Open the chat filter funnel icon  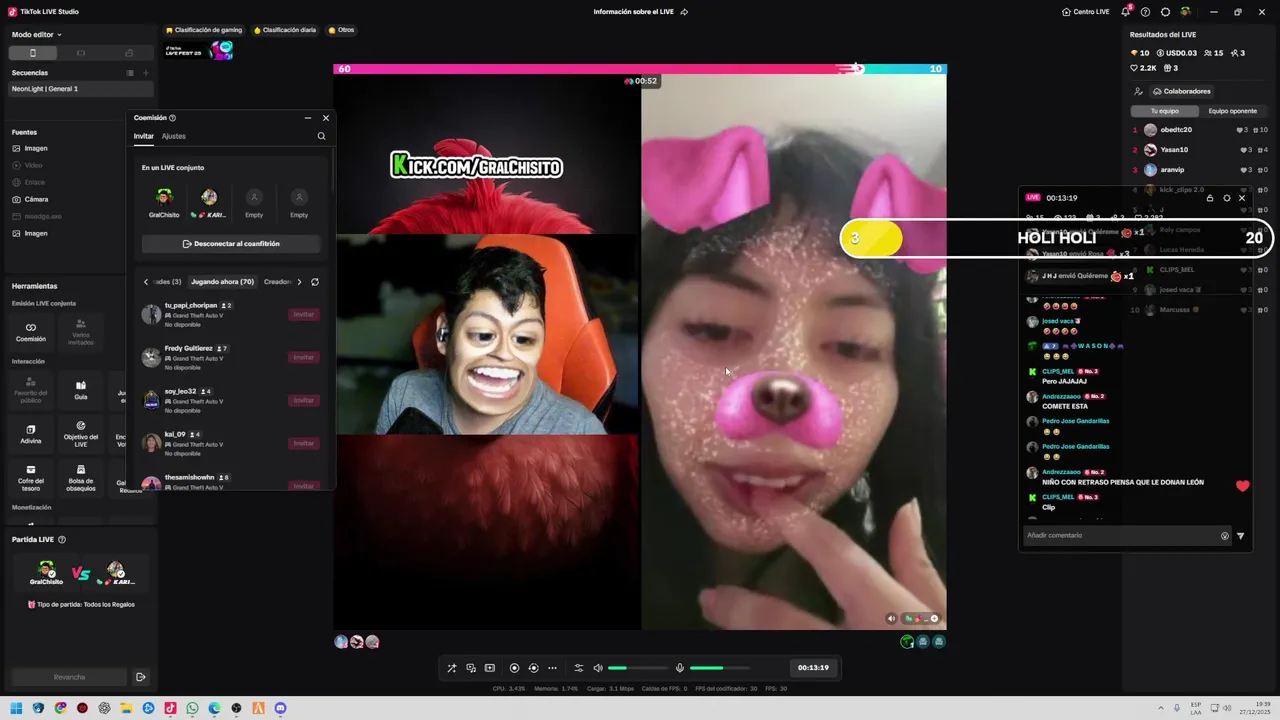pyautogui.click(x=1241, y=536)
